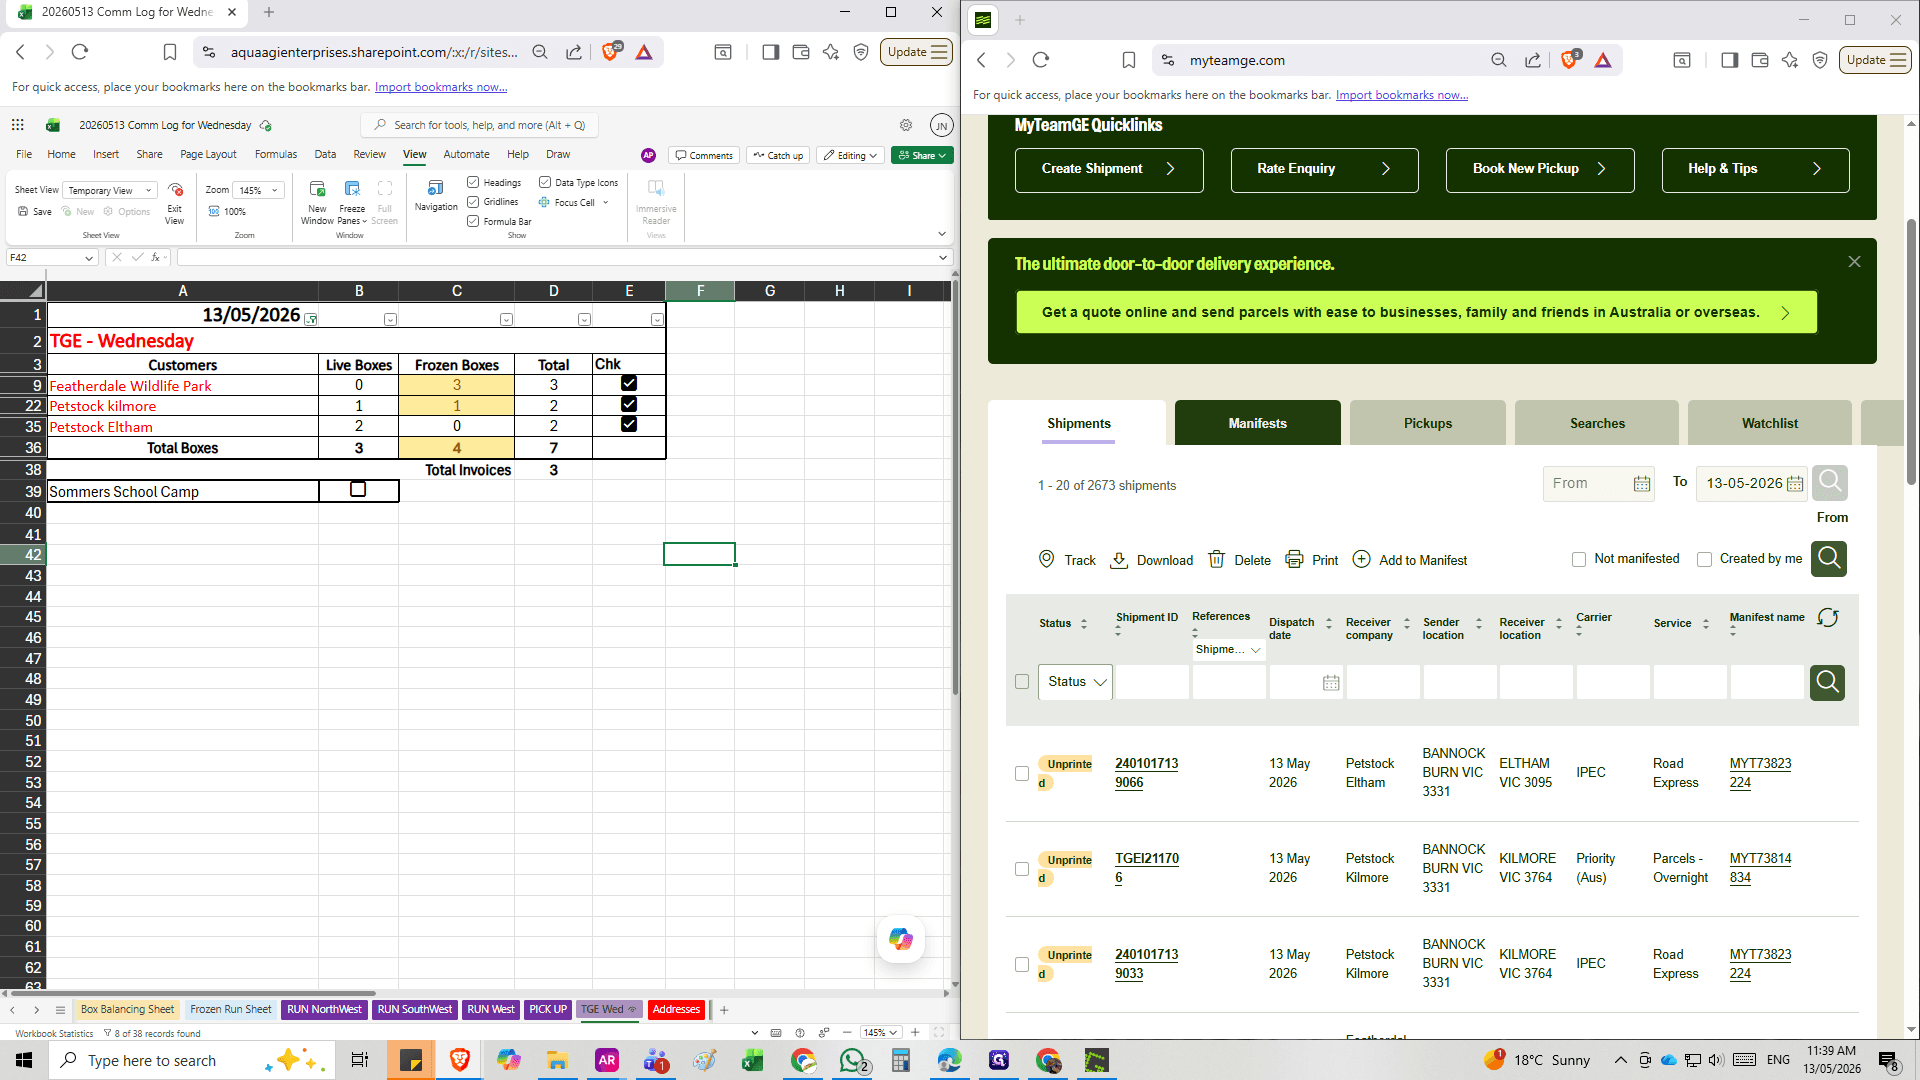Screen dimensions: 1920x1080
Task: Open Navigation pane icon in Excel
Action: [x=435, y=188]
